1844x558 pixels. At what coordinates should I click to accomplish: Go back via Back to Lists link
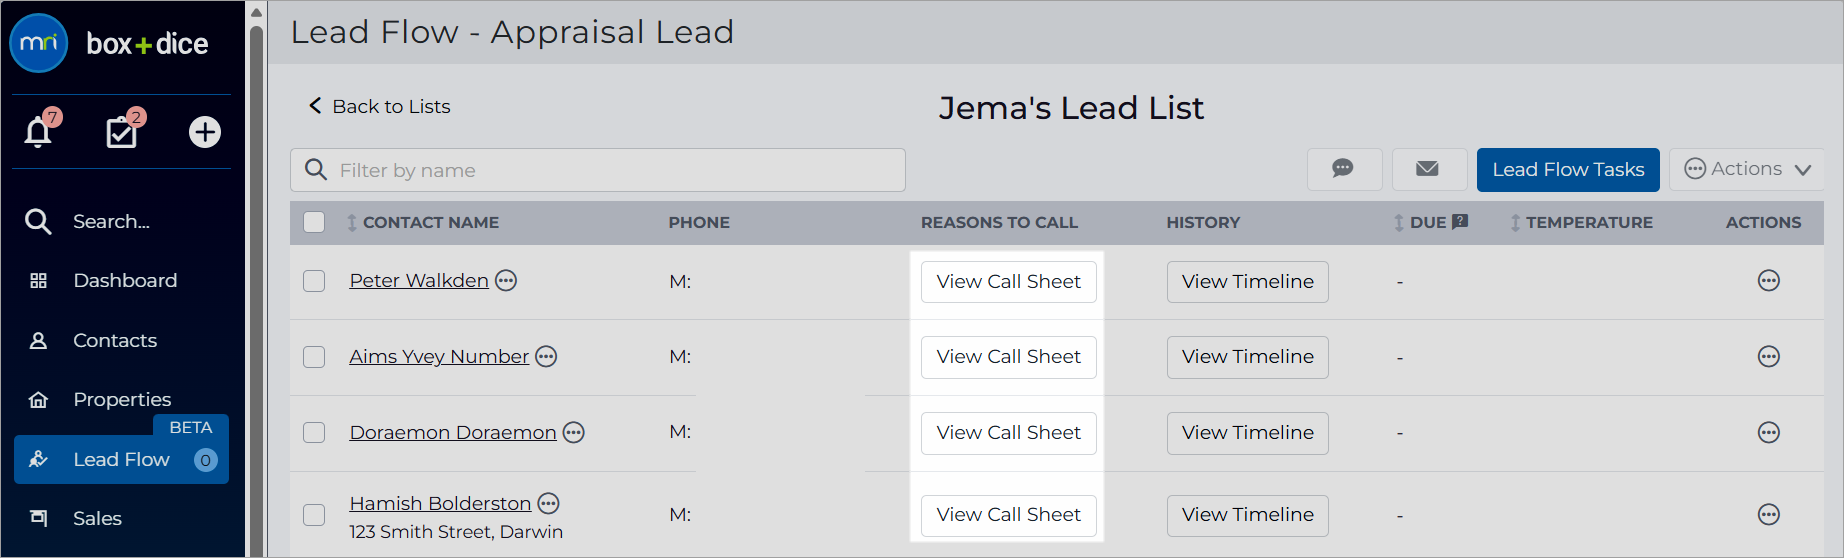pyautogui.click(x=379, y=106)
